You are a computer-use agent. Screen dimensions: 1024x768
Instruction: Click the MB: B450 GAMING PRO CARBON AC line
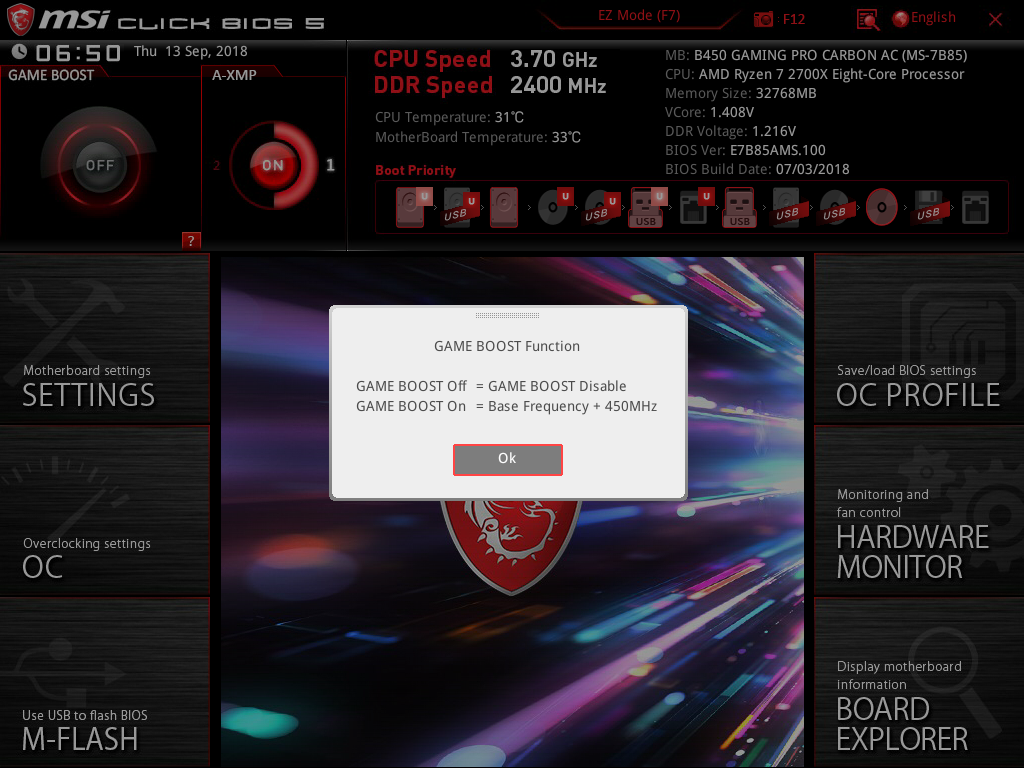pos(816,56)
